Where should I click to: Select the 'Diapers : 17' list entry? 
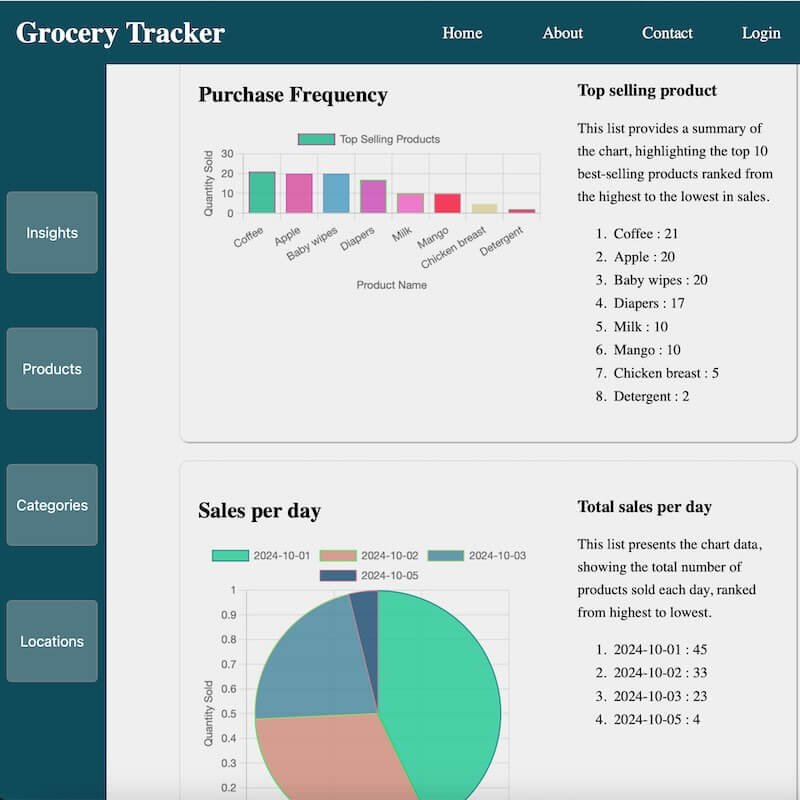click(649, 303)
